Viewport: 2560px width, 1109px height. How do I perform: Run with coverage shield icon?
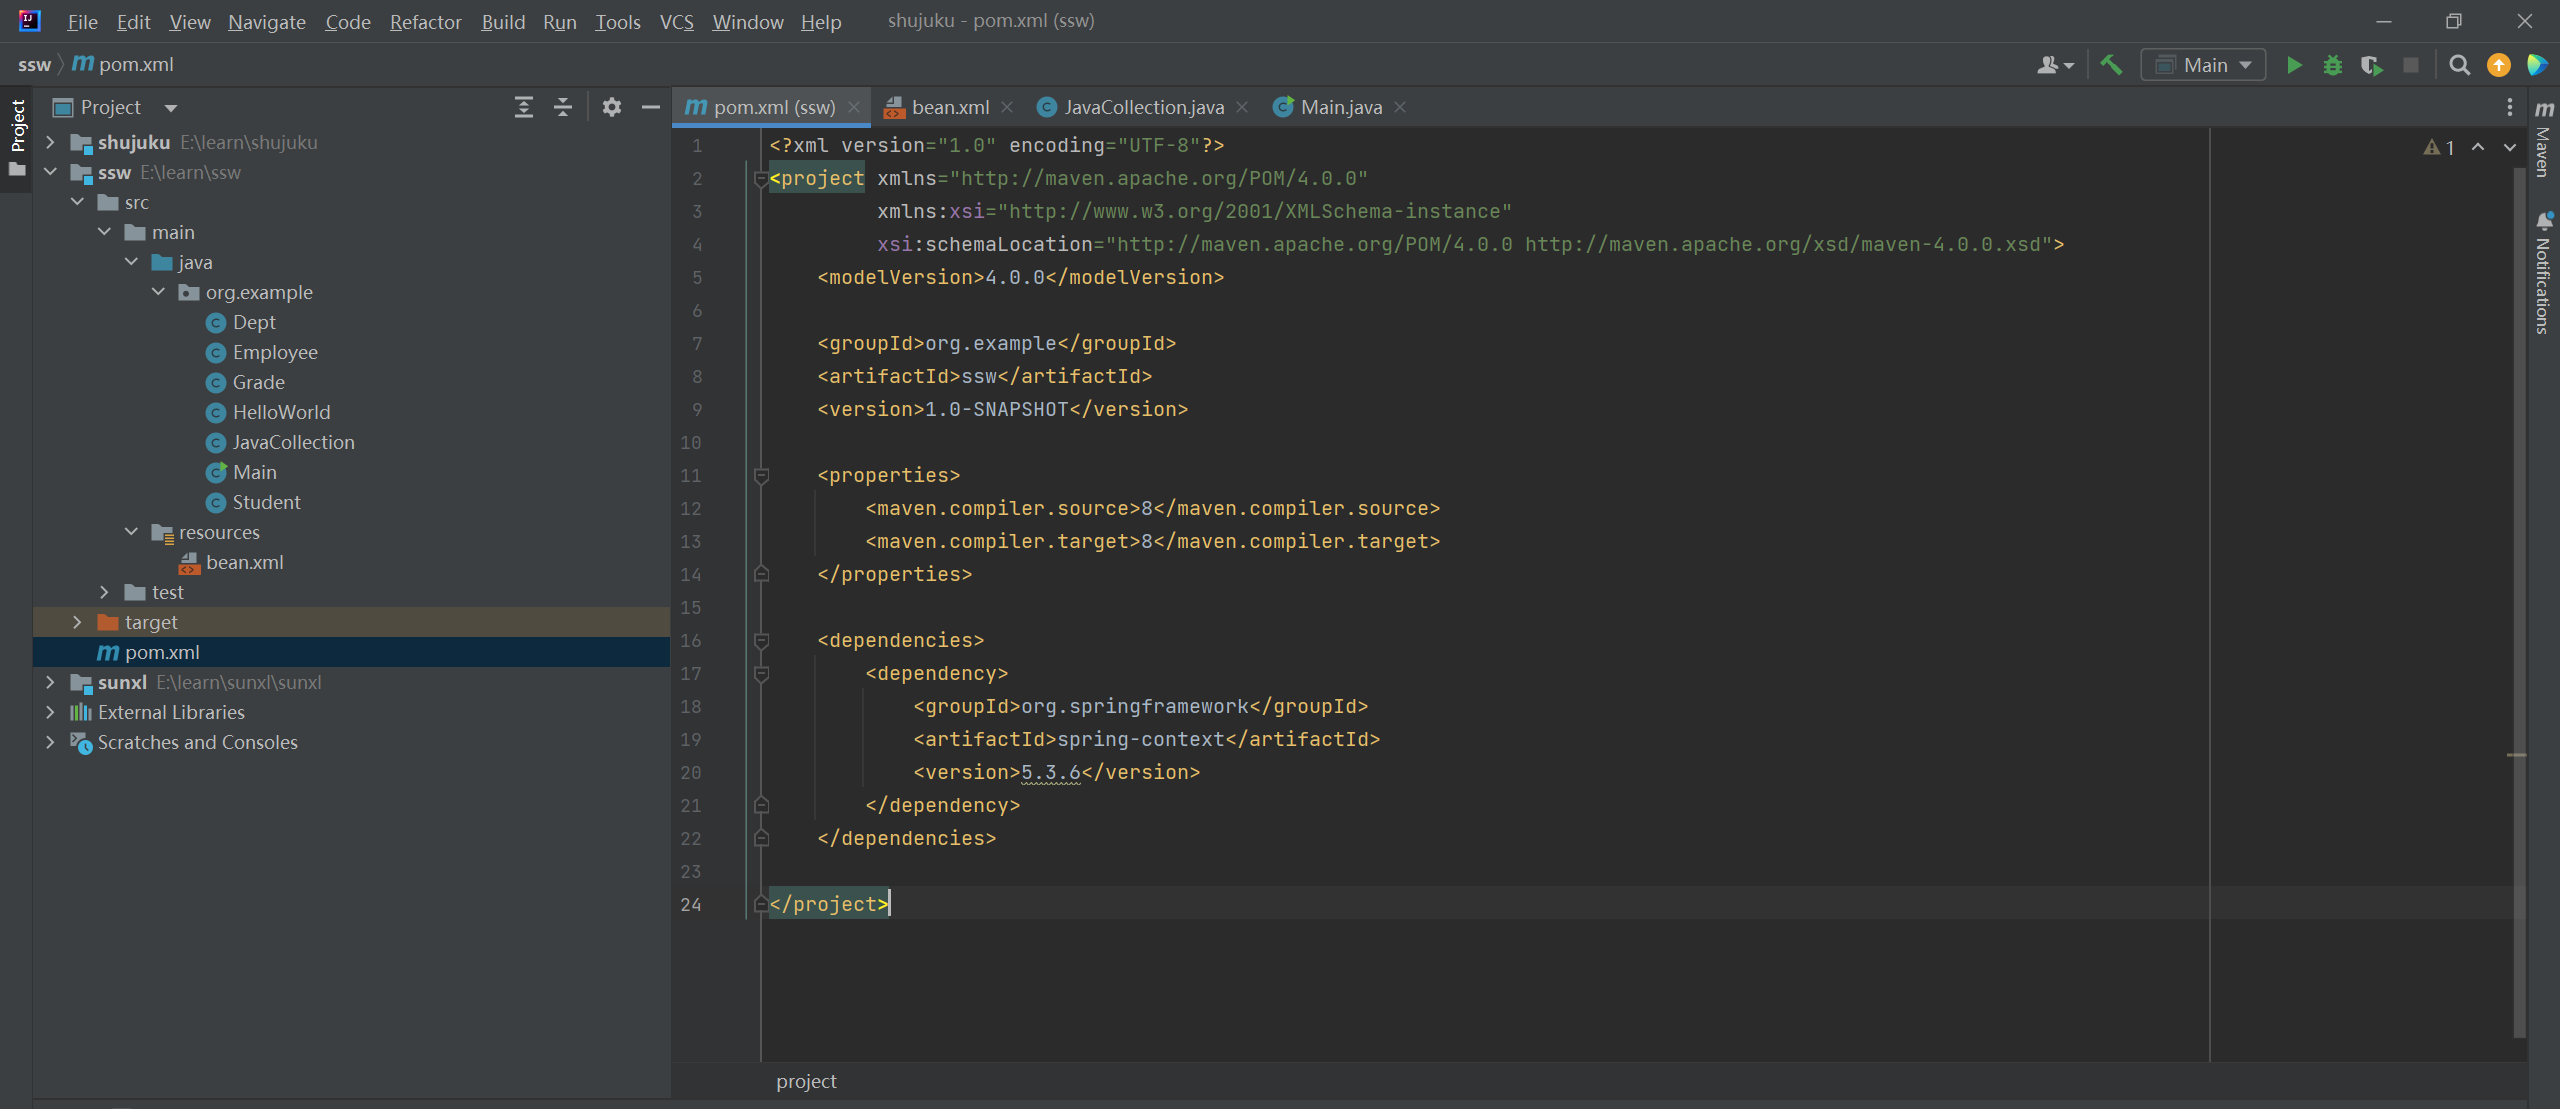pyautogui.click(x=2371, y=65)
